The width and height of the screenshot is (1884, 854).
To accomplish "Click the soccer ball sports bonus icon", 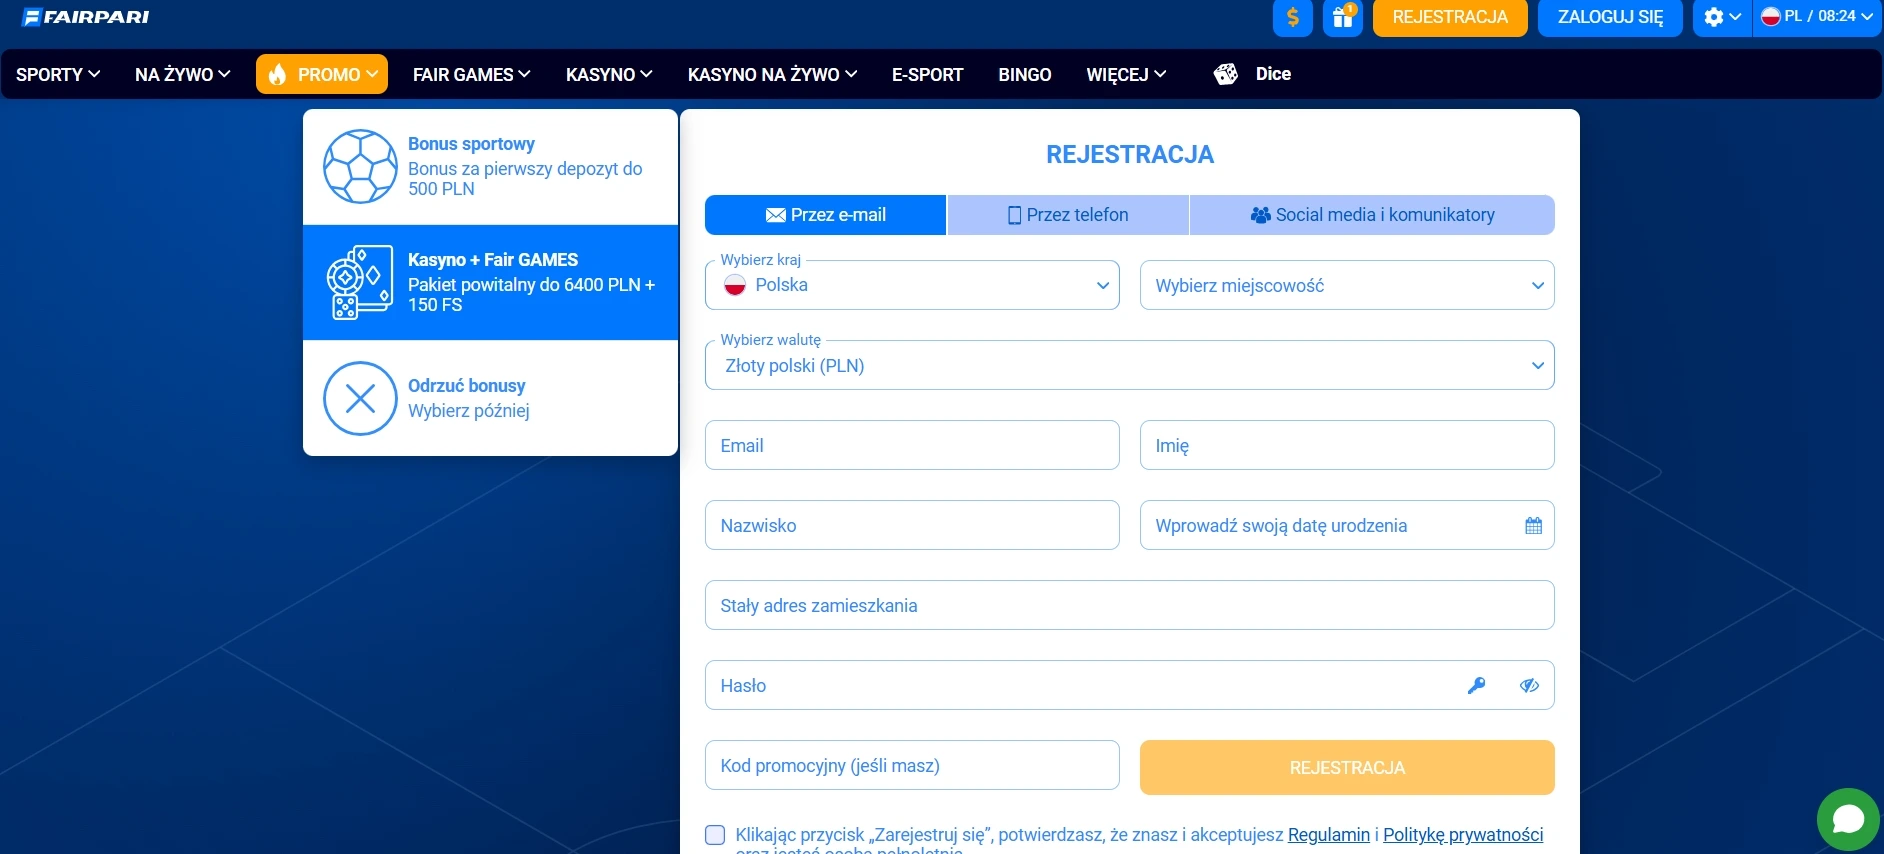I will click(x=360, y=166).
